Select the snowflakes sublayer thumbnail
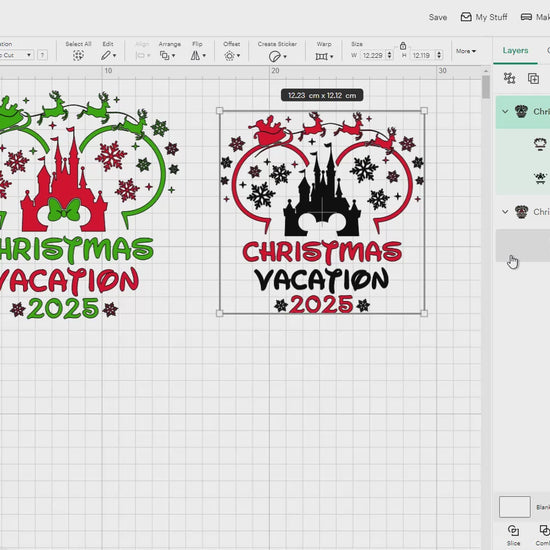 click(540, 178)
